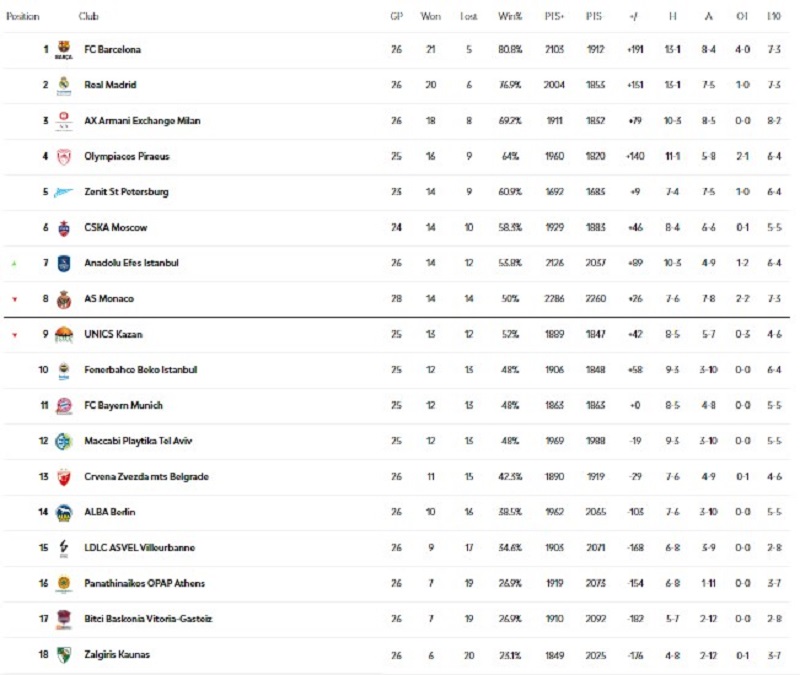
Task: Select Fenerbahce Beko Istanbul club name
Action: click(141, 370)
